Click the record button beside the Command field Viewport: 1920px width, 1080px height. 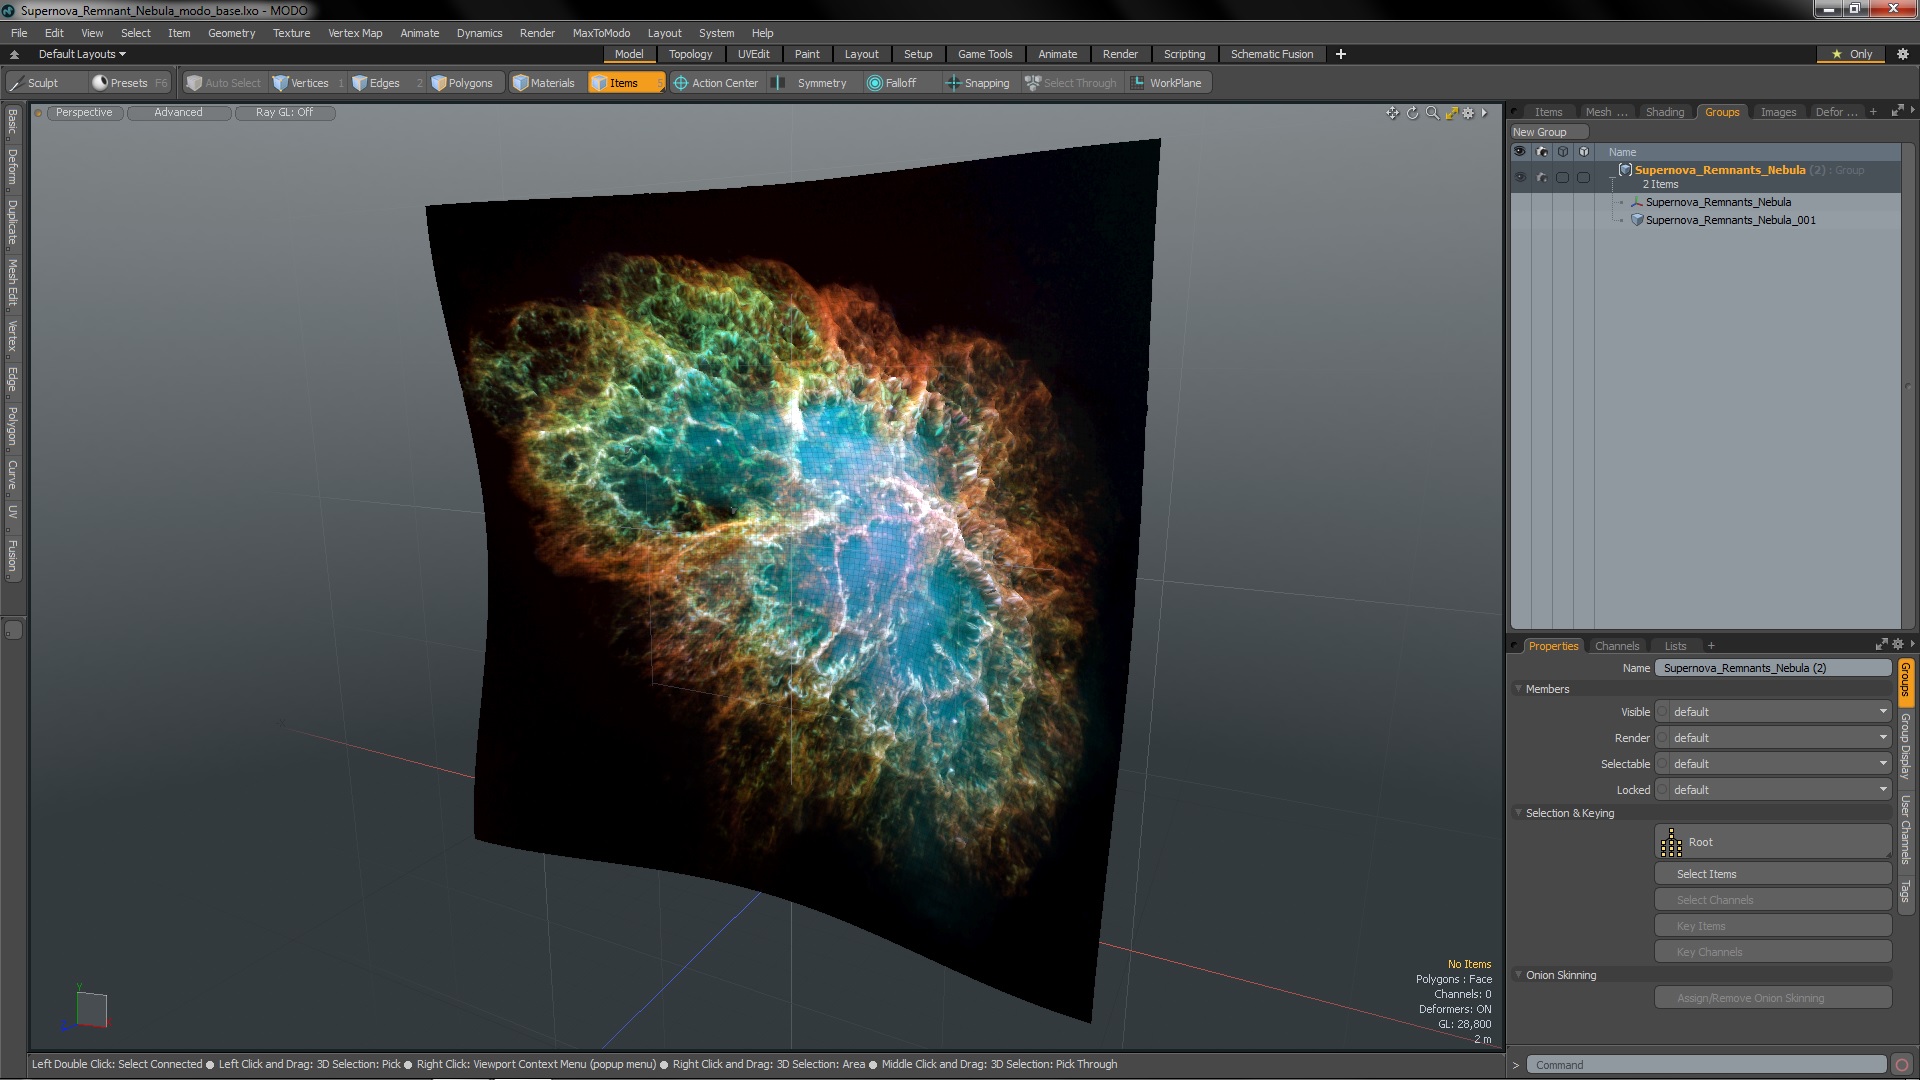(x=1902, y=1065)
